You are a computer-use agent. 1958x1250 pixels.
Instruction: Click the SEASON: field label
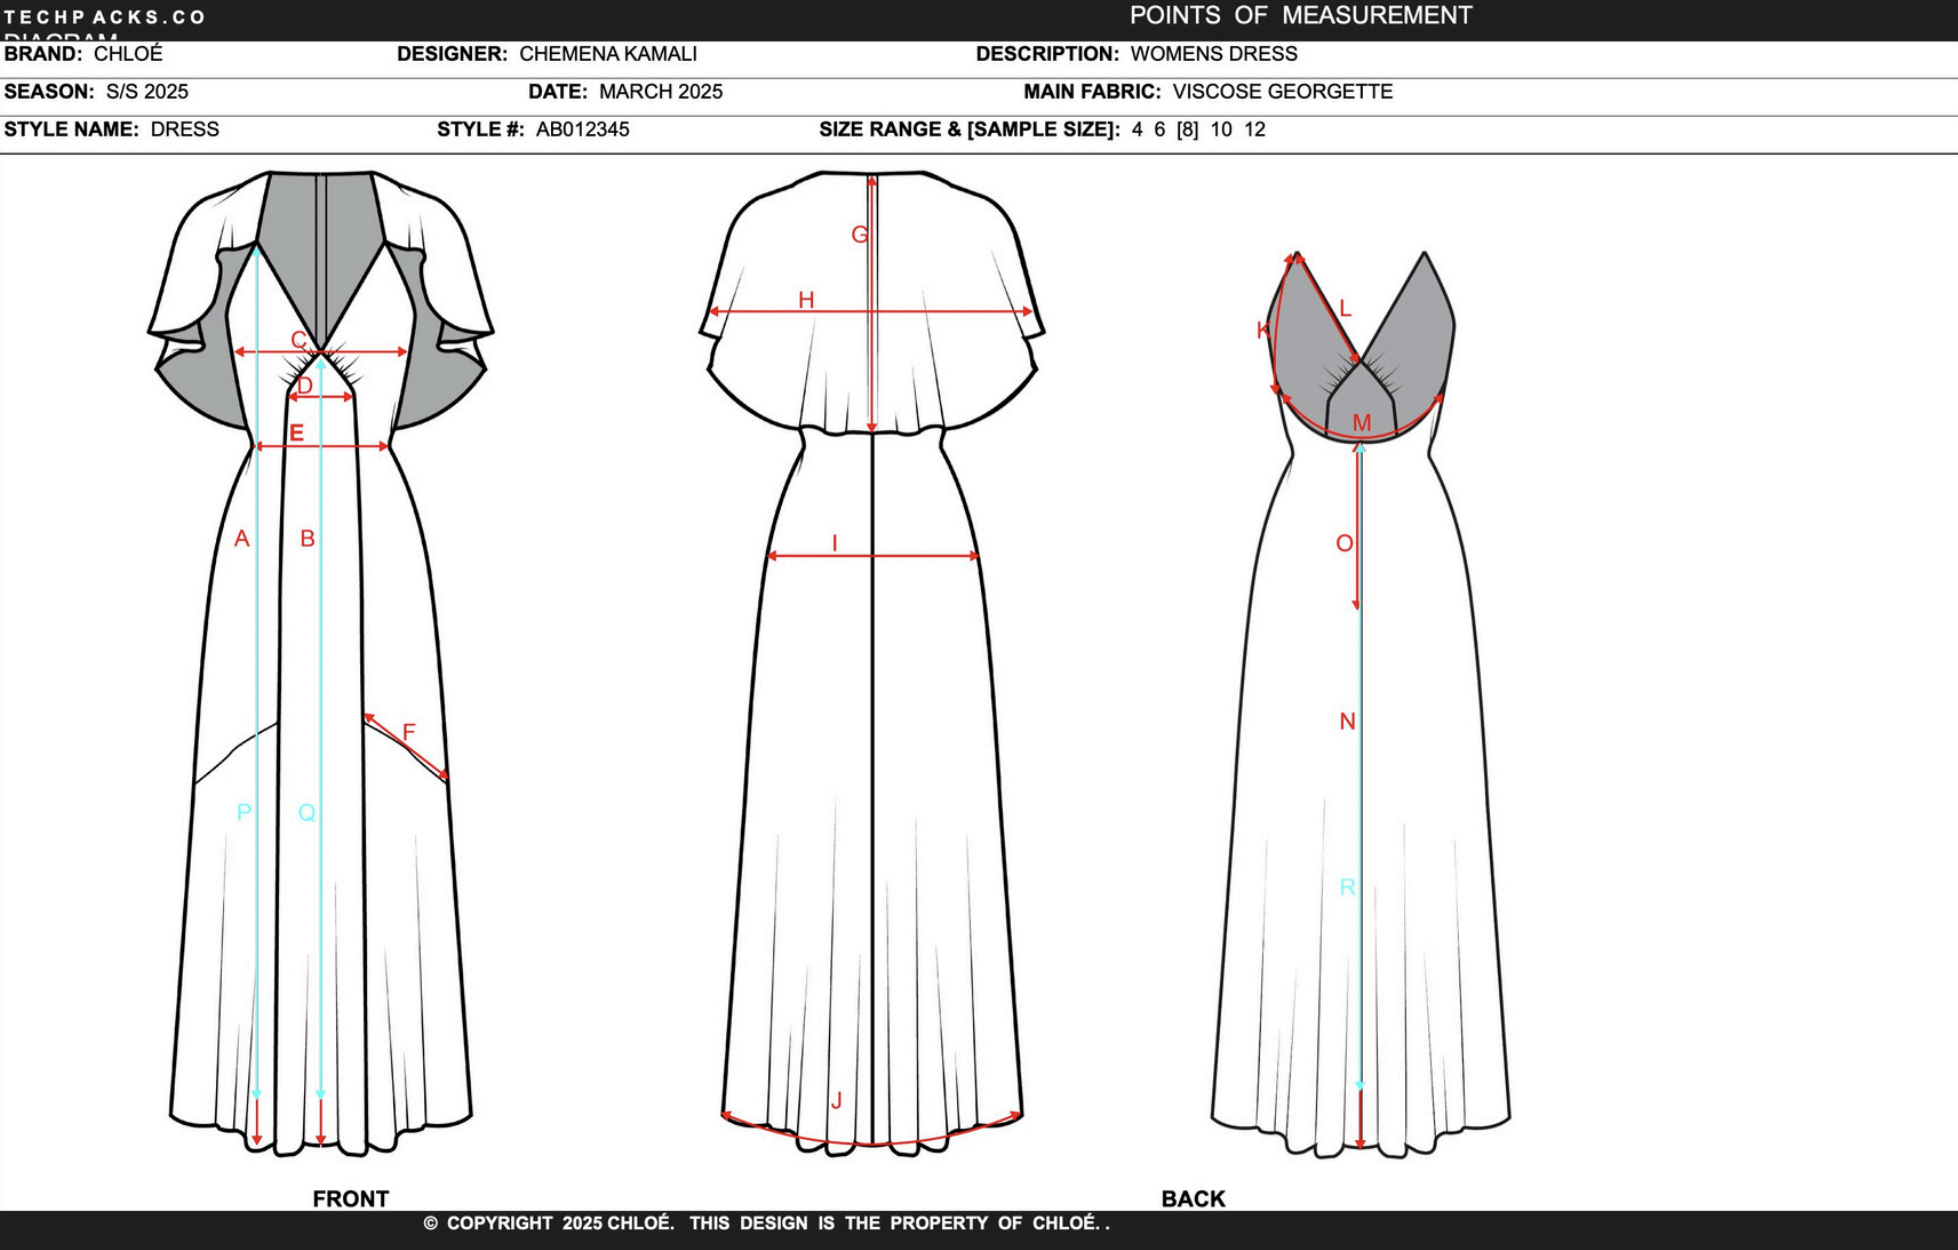coord(49,92)
